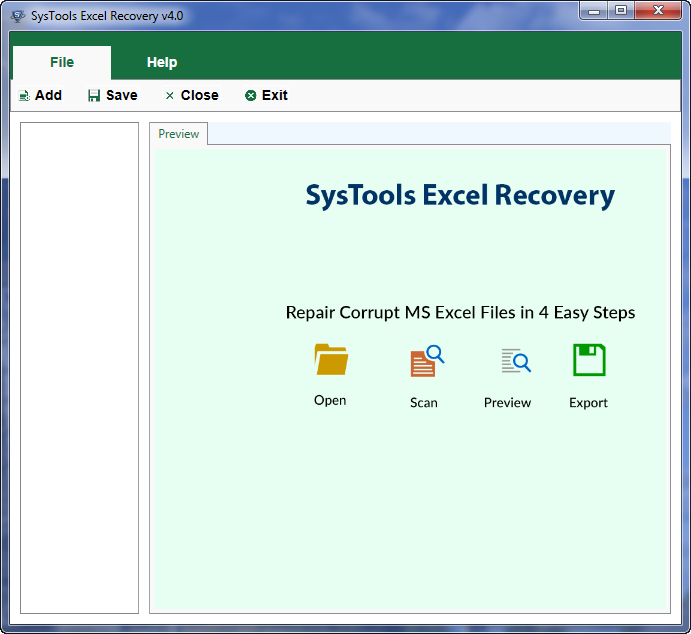Image resolution: width=691 pixels, height=634 pixels.
Task: Minimize the SysTools Excel Recovery window
Action: coord(596,11)
